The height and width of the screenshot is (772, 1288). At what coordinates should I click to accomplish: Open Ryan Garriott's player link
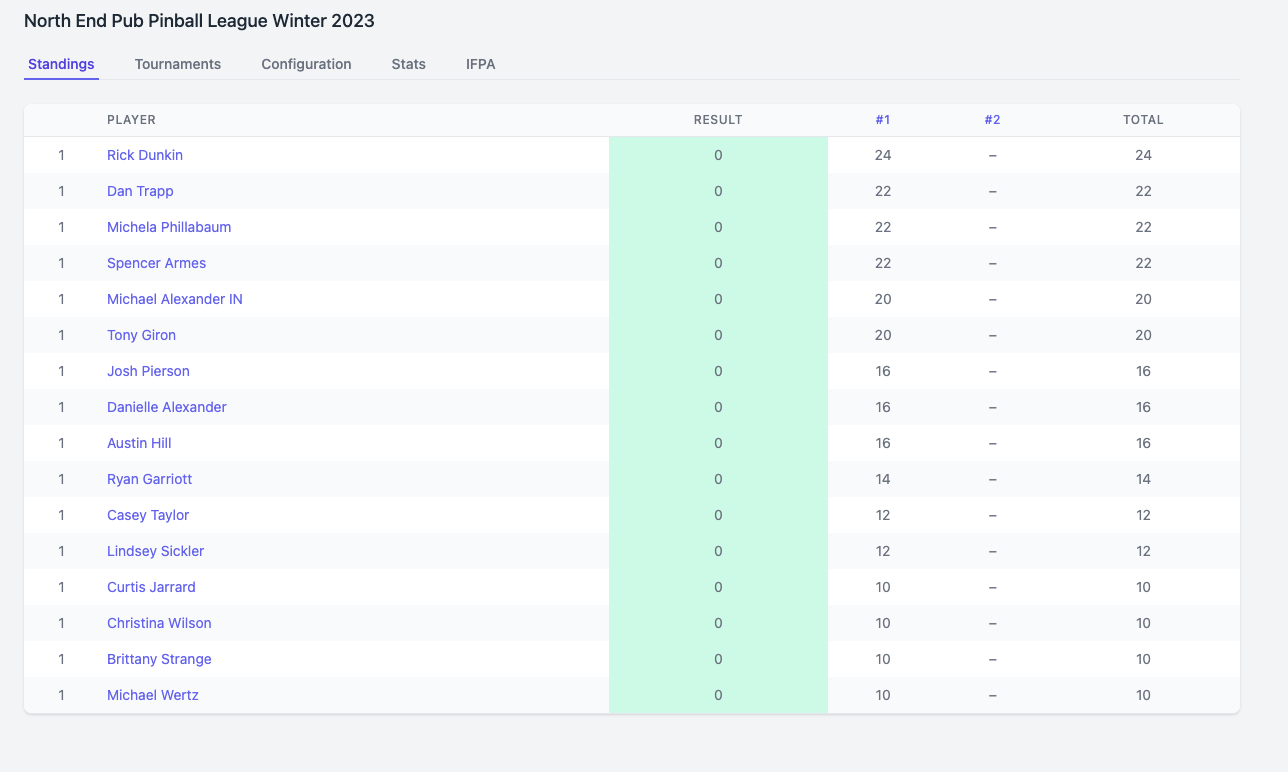click(149, 479)
